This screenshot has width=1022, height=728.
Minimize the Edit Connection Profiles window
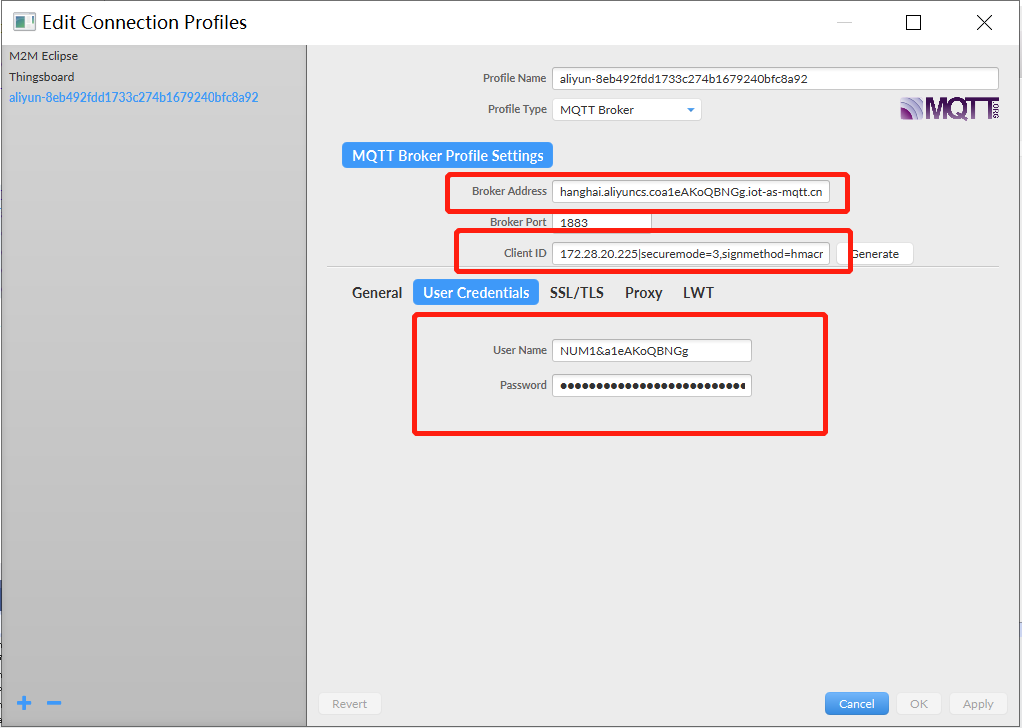click(844, 23)
